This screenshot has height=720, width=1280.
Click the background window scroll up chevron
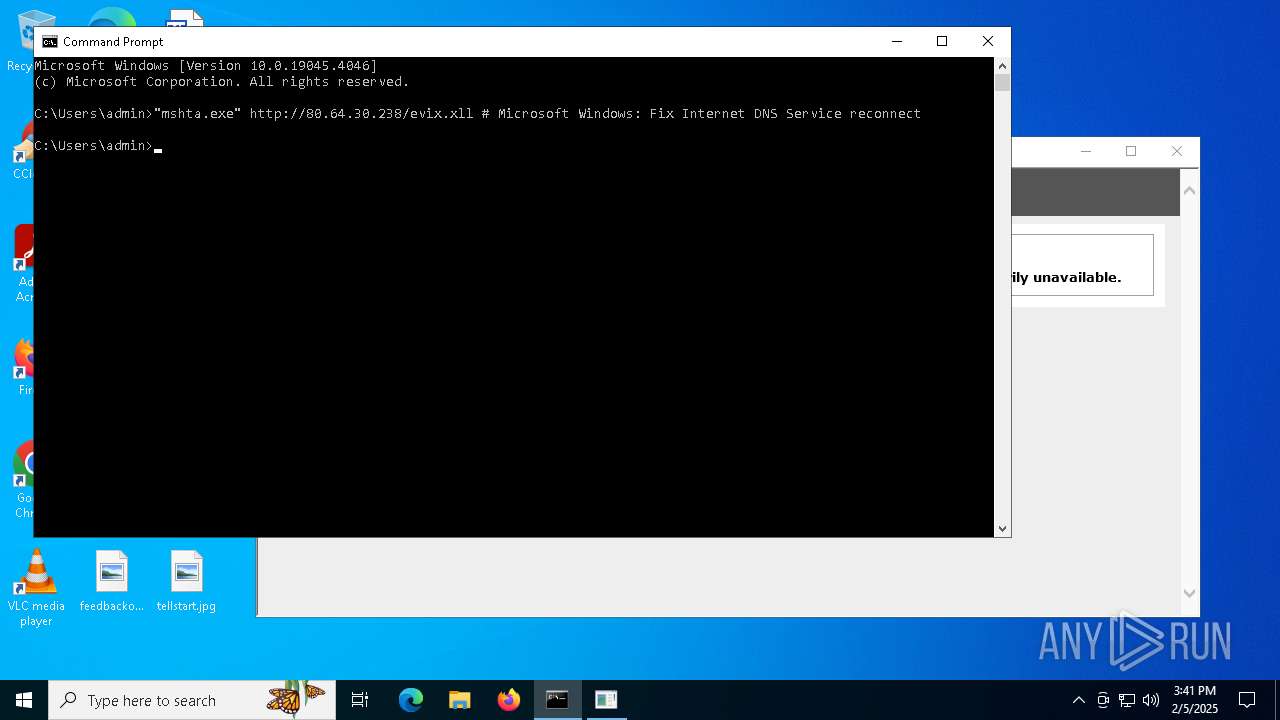coord(1190,190)
